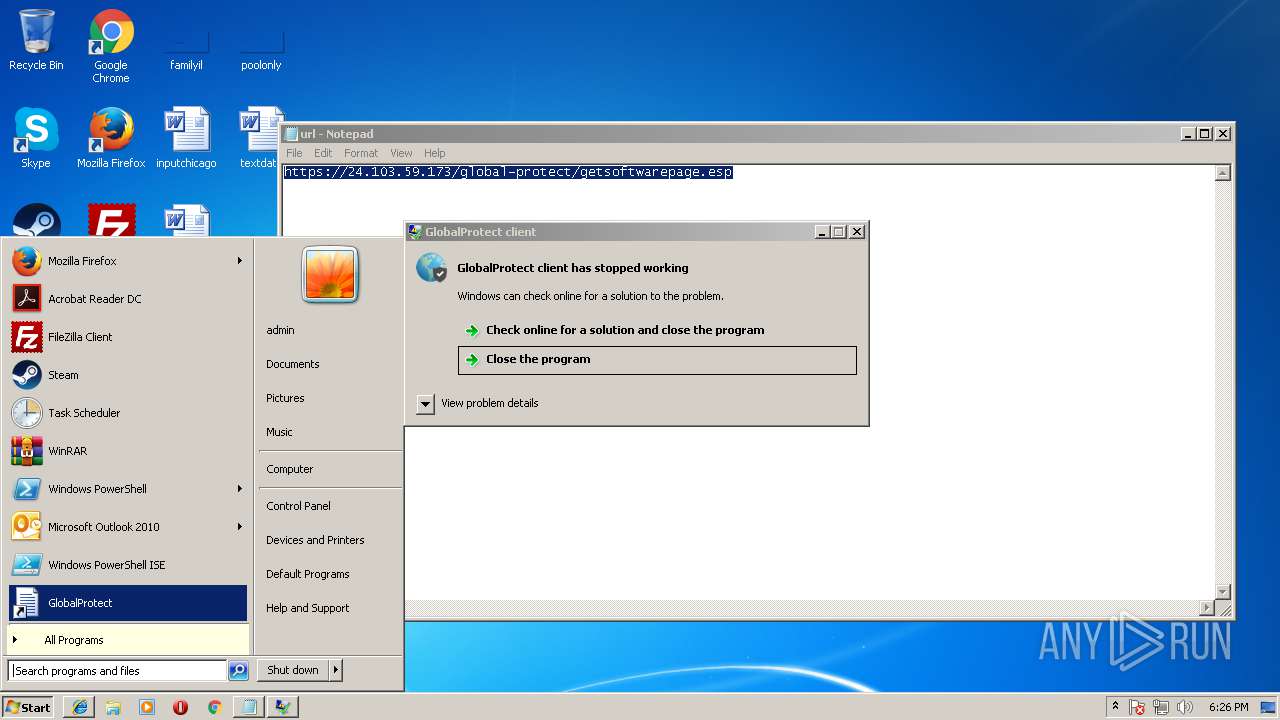The width and height of the screenshot is (1280, 720).
Task: Click the Start menu search magnifier button
Action: 238,671
